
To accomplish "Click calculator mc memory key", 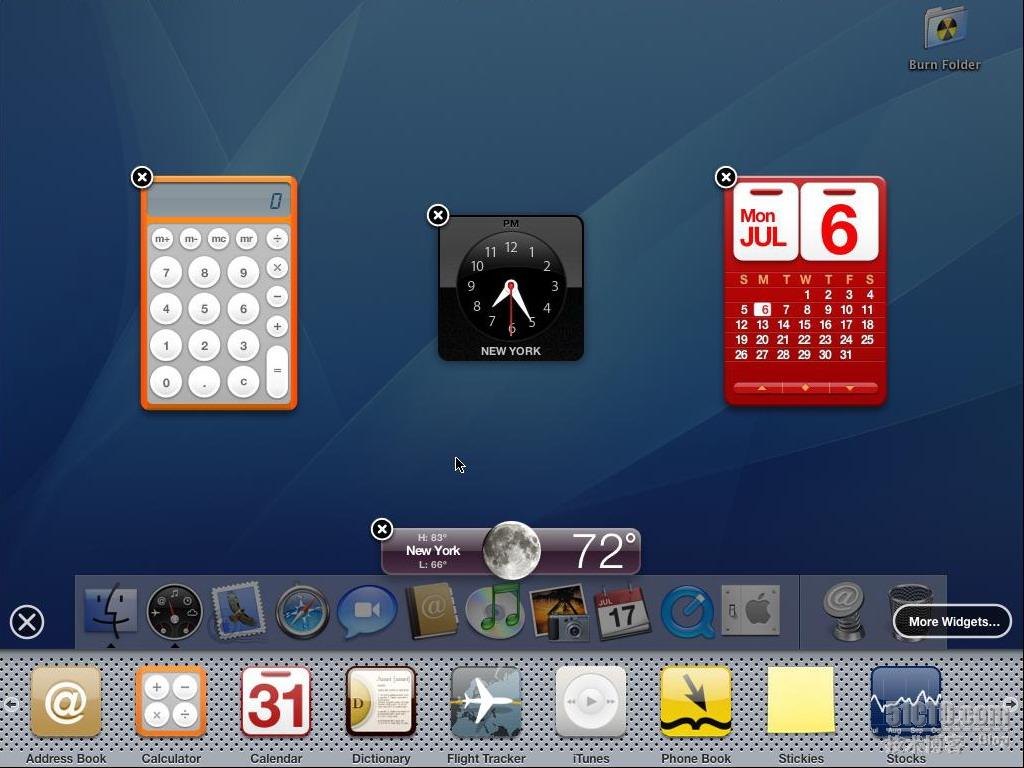I will (x=218, y=239).
